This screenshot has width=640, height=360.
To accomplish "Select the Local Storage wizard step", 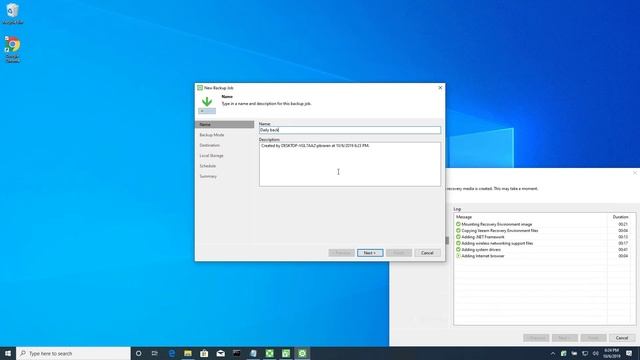I will click(211, 156).
